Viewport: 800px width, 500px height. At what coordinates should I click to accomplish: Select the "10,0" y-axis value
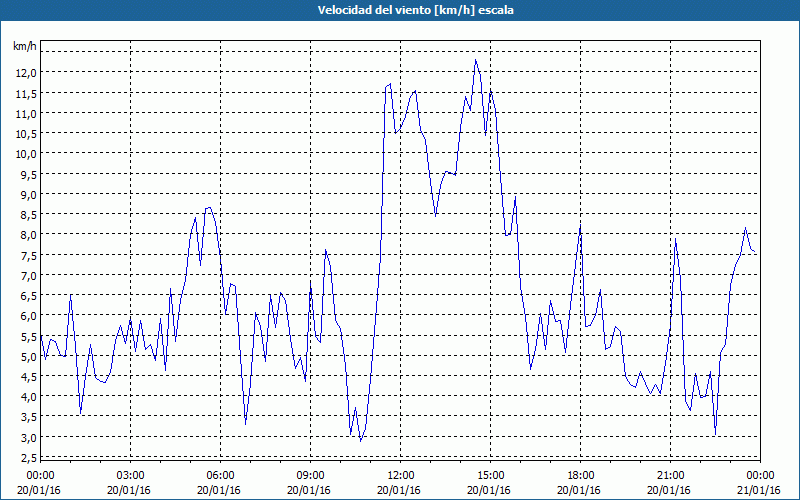tap(26, 154)
